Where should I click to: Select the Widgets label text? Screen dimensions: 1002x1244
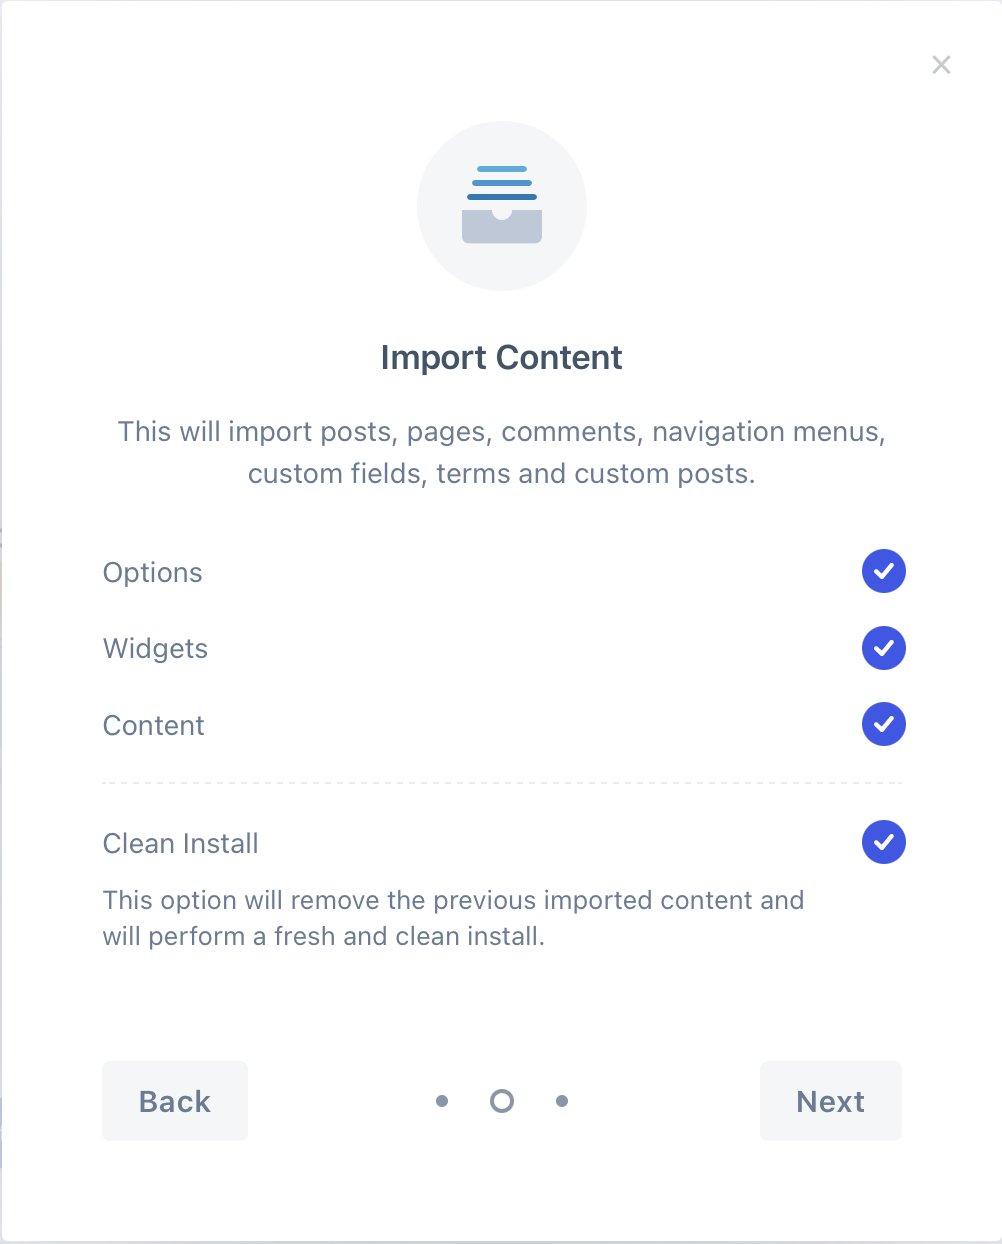pos(156,649)
